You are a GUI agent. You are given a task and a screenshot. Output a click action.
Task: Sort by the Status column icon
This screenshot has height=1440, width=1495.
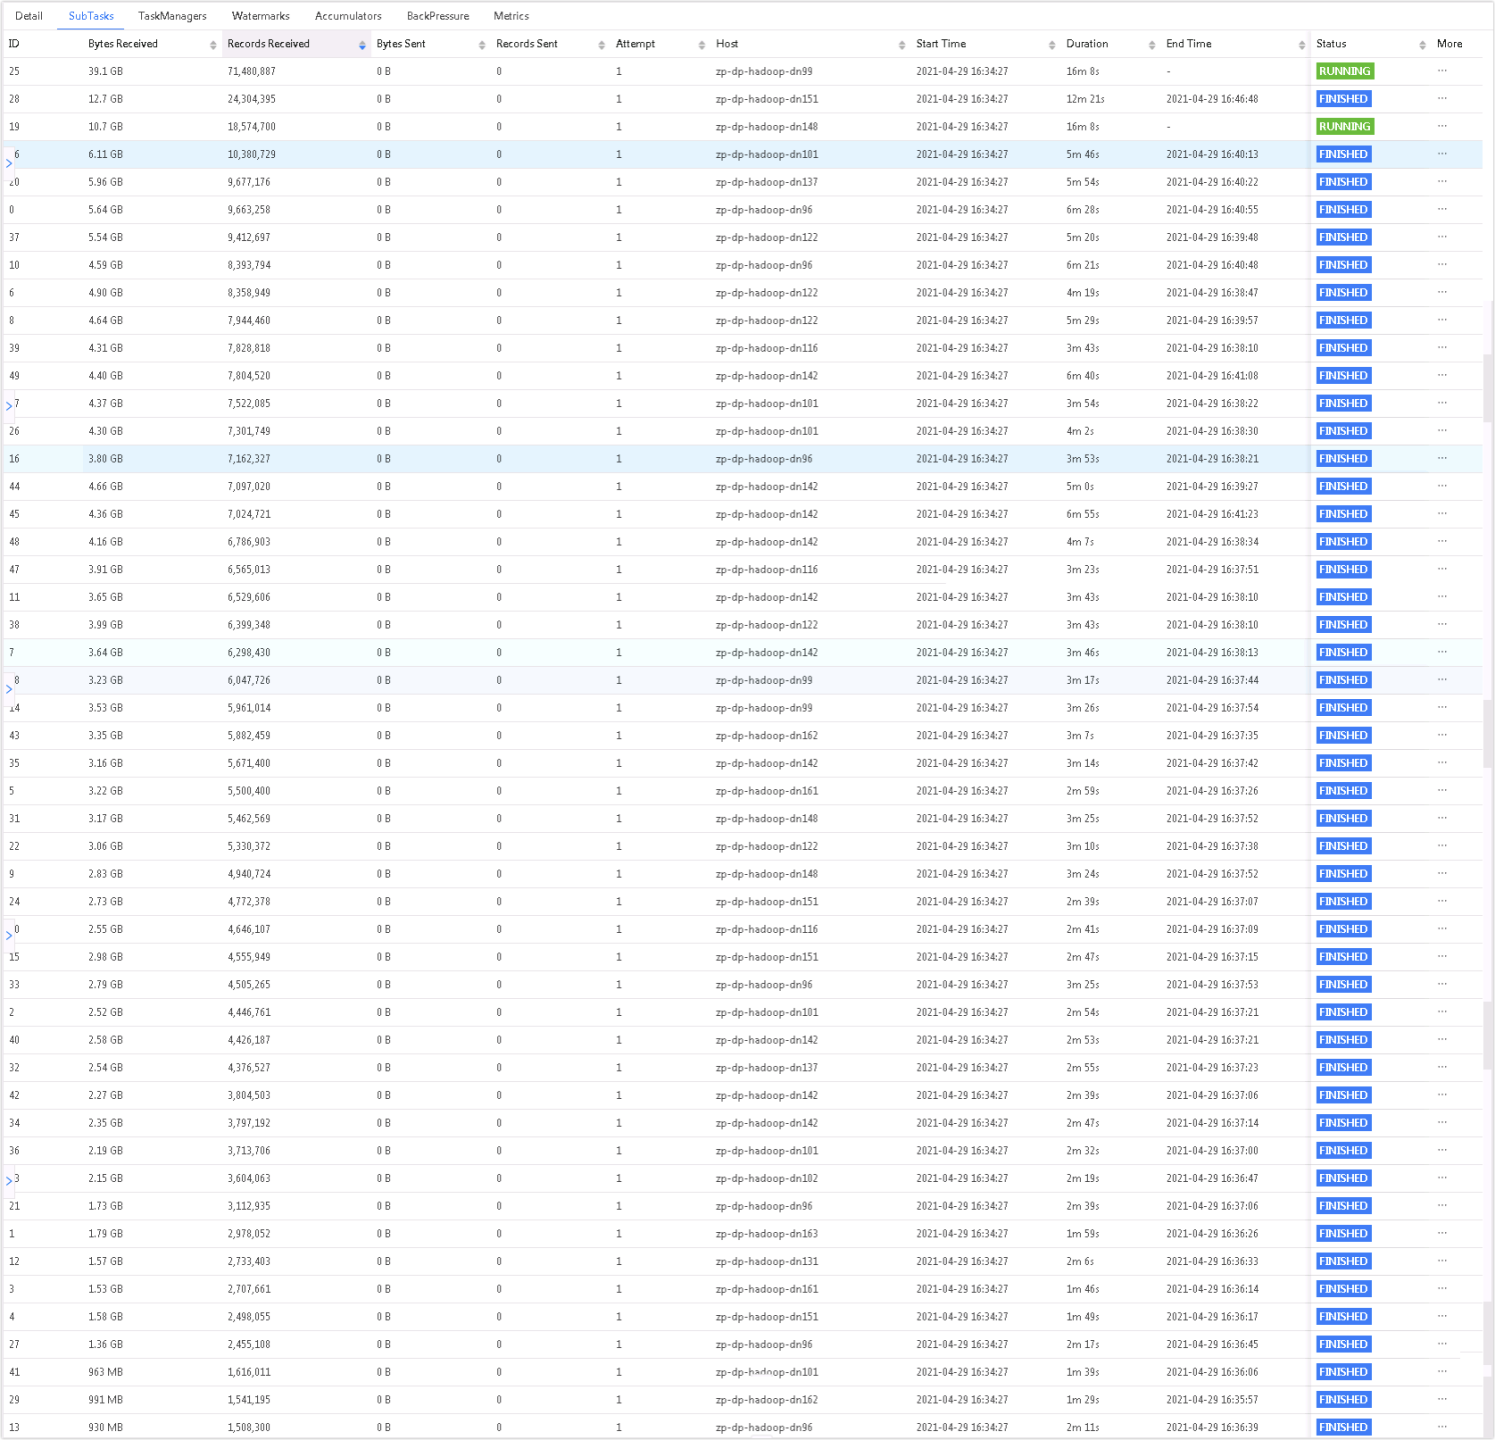click(1422, 45)
